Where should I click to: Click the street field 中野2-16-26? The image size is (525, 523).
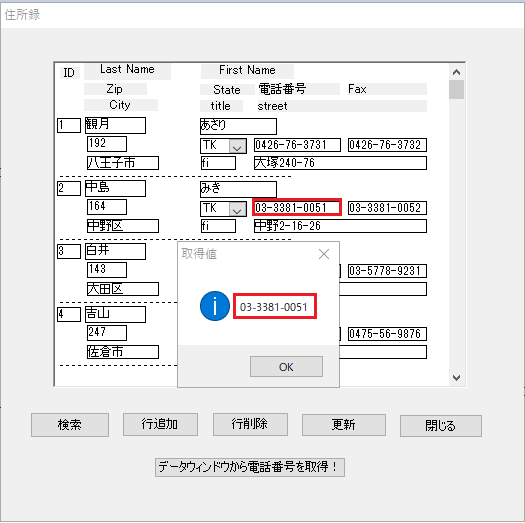340,226
